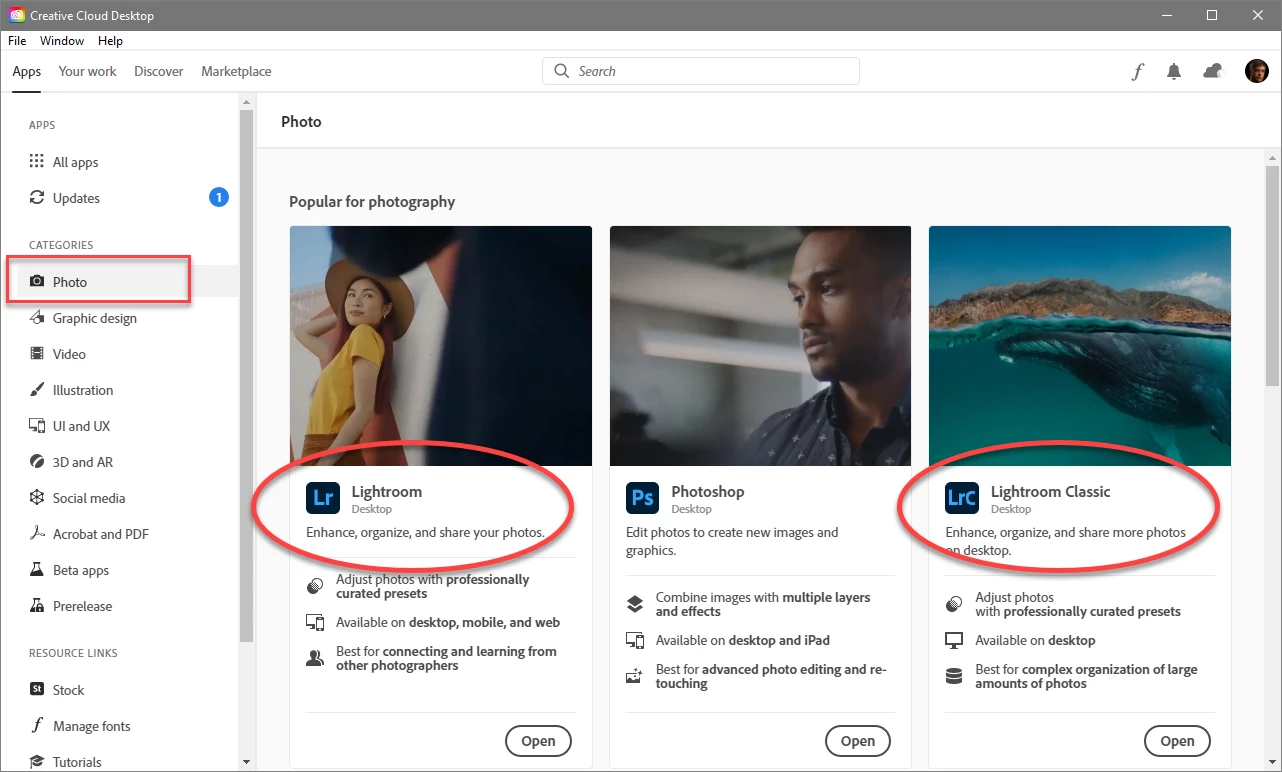Open Lightroom with its Open button

pos(538,741)
